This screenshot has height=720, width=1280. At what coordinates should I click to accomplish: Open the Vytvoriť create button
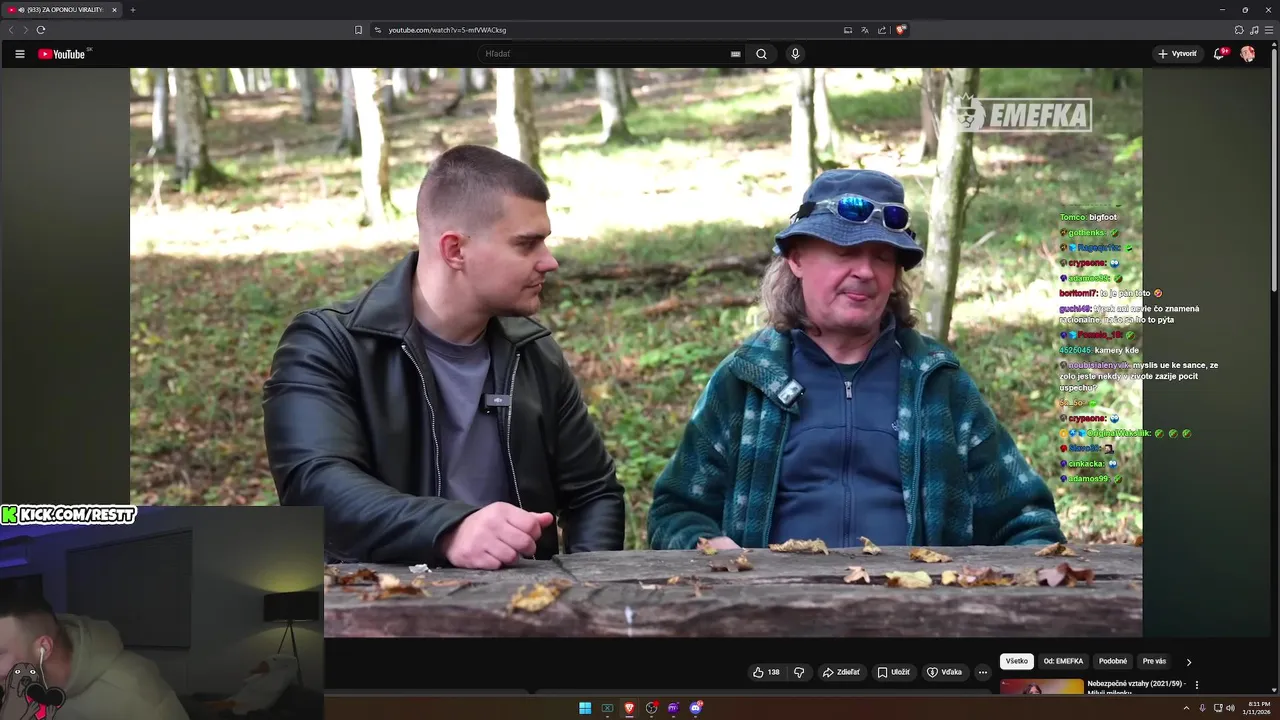1177,54
